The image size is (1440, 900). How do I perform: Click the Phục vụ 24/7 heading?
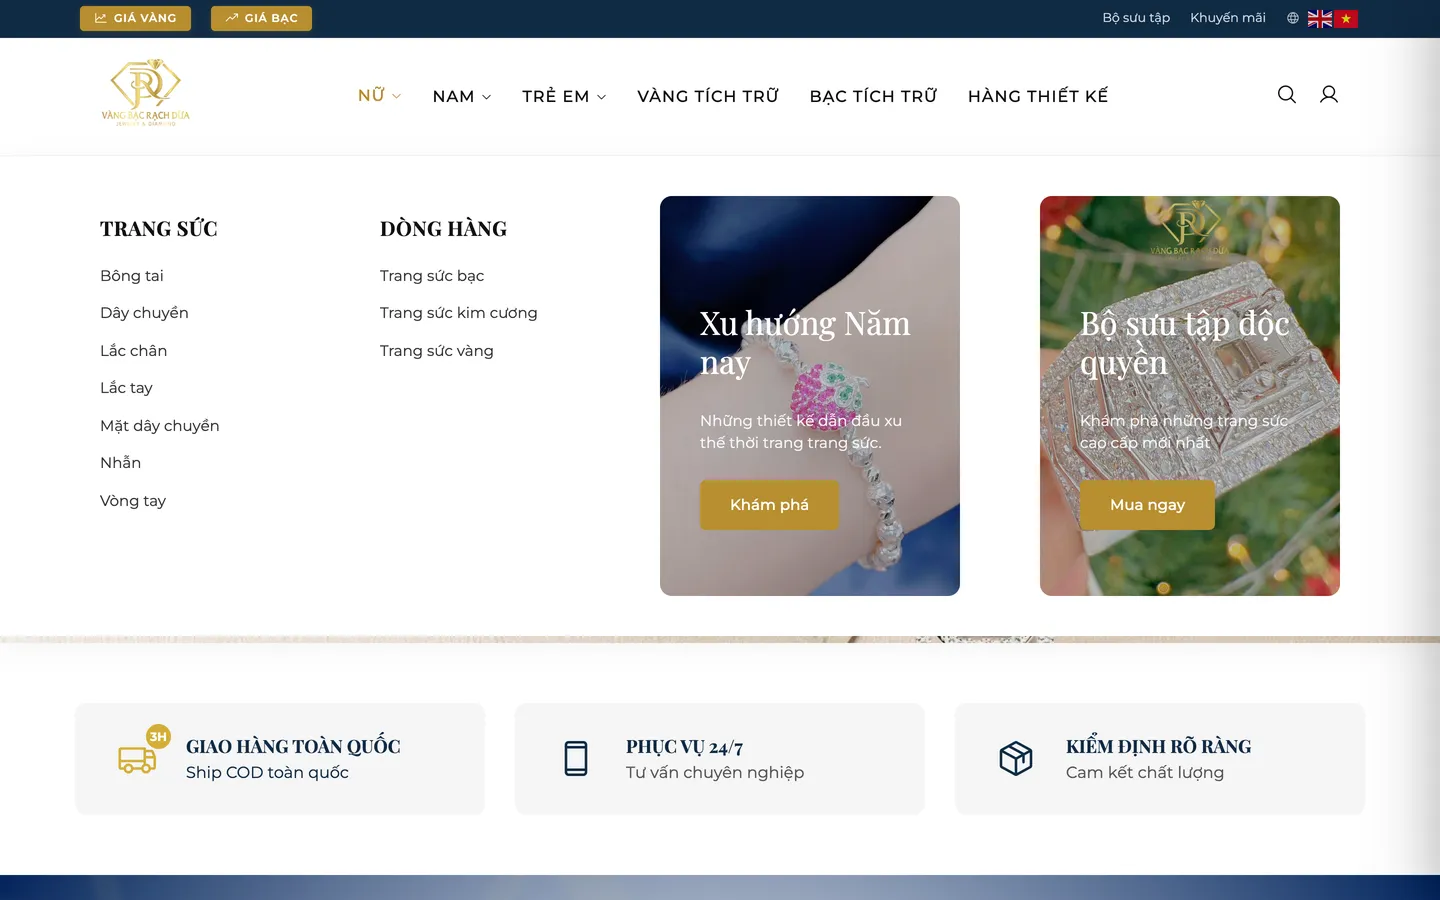coord(684,747)
